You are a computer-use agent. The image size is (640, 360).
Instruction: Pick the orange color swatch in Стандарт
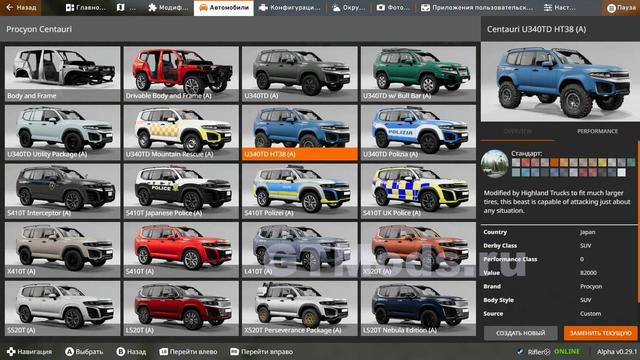click(554, 163)
